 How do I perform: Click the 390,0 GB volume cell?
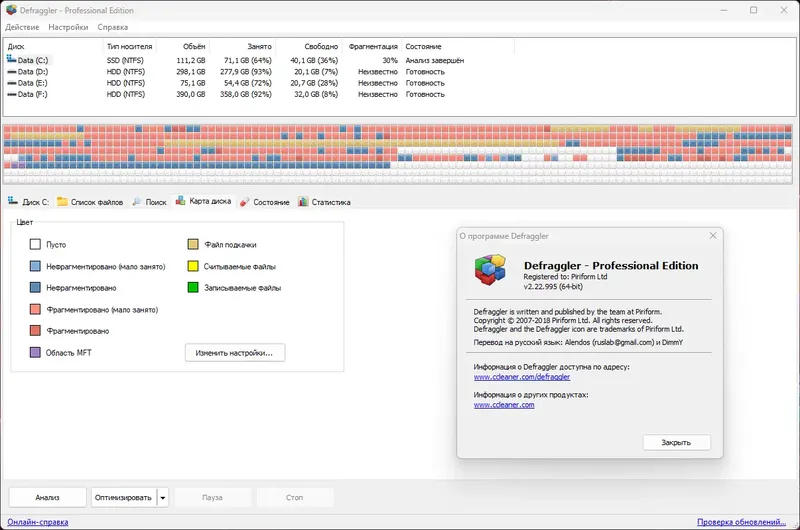[x=191, y=94]
